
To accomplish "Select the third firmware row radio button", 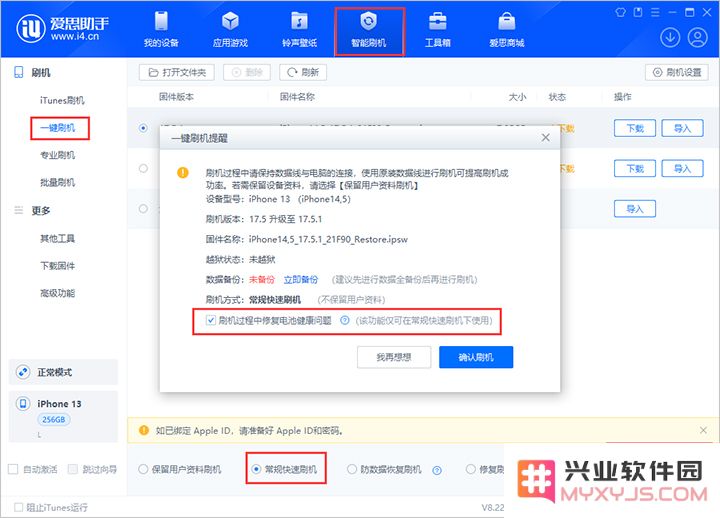I will 143,209.
